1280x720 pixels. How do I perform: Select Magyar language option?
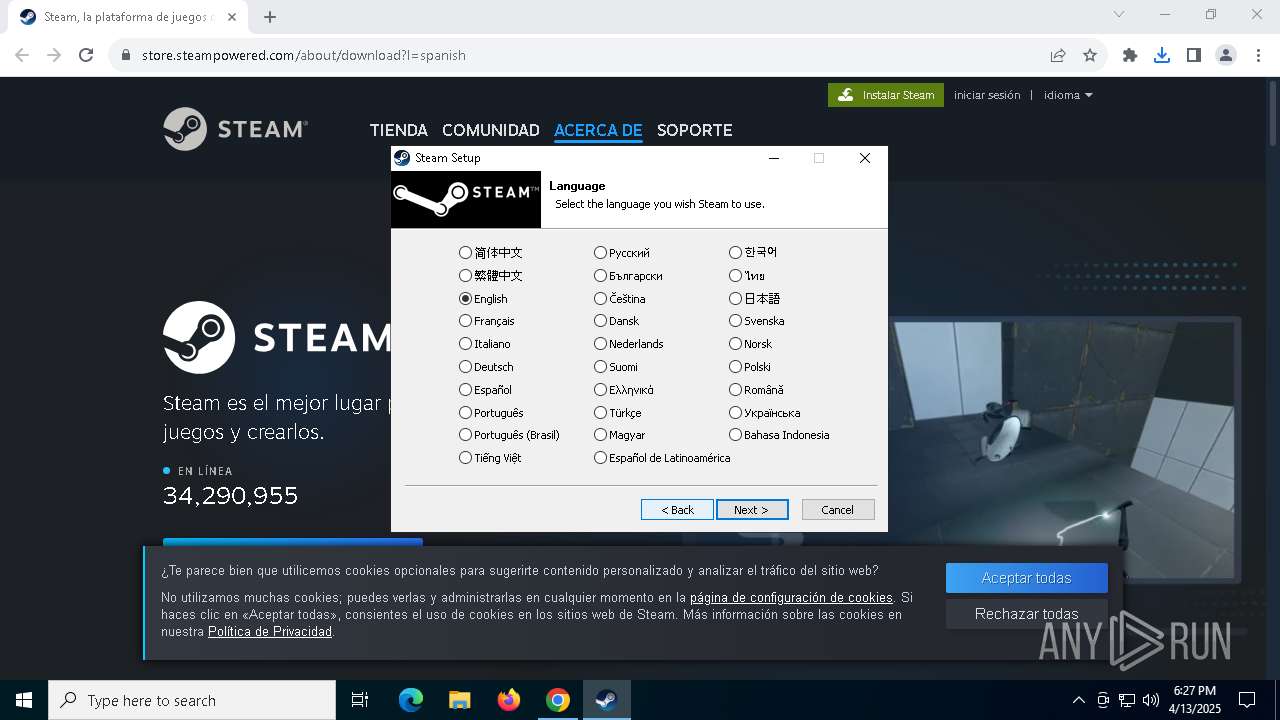point(620,435)
